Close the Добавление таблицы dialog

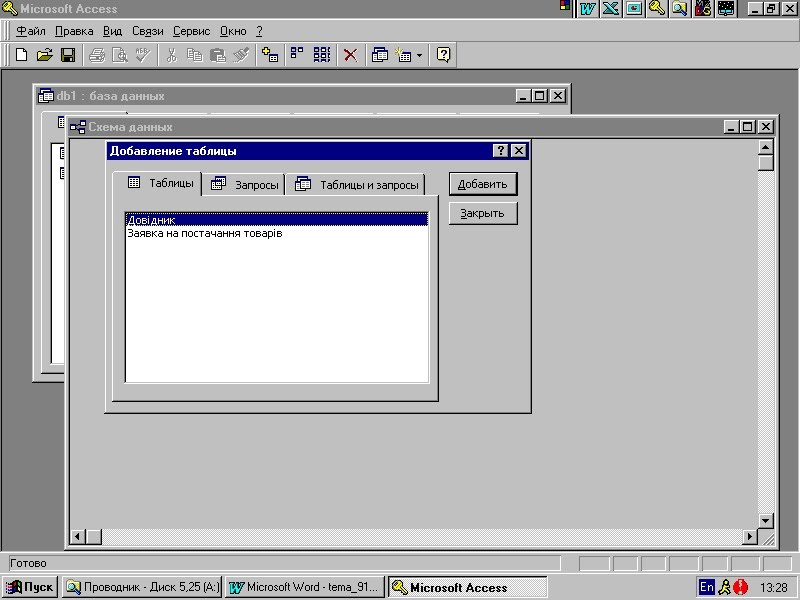518,151
